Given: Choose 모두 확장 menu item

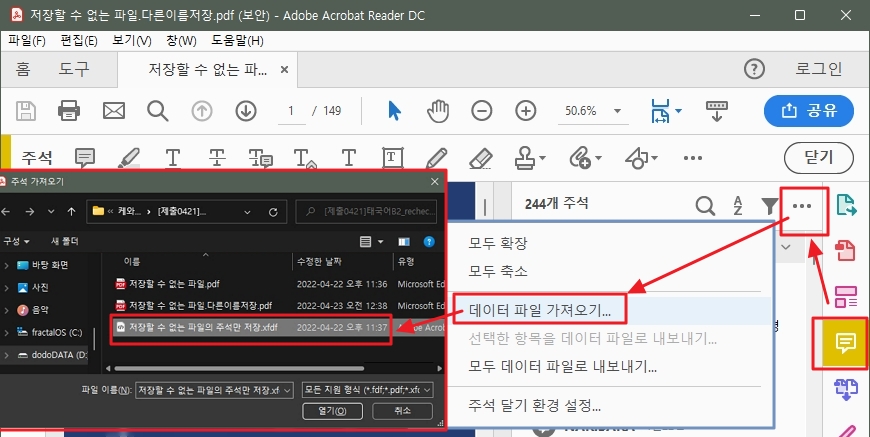Looking at the screenshot, I should click(x=498, y=243).
